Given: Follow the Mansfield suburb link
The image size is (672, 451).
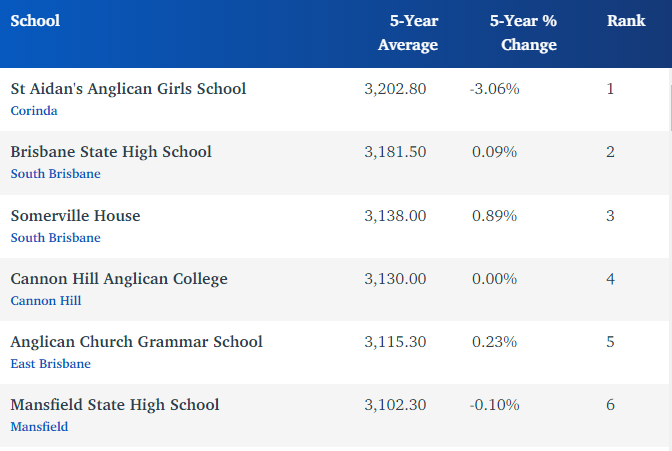Looking at the screenshot, I should (x=39, y=427).
